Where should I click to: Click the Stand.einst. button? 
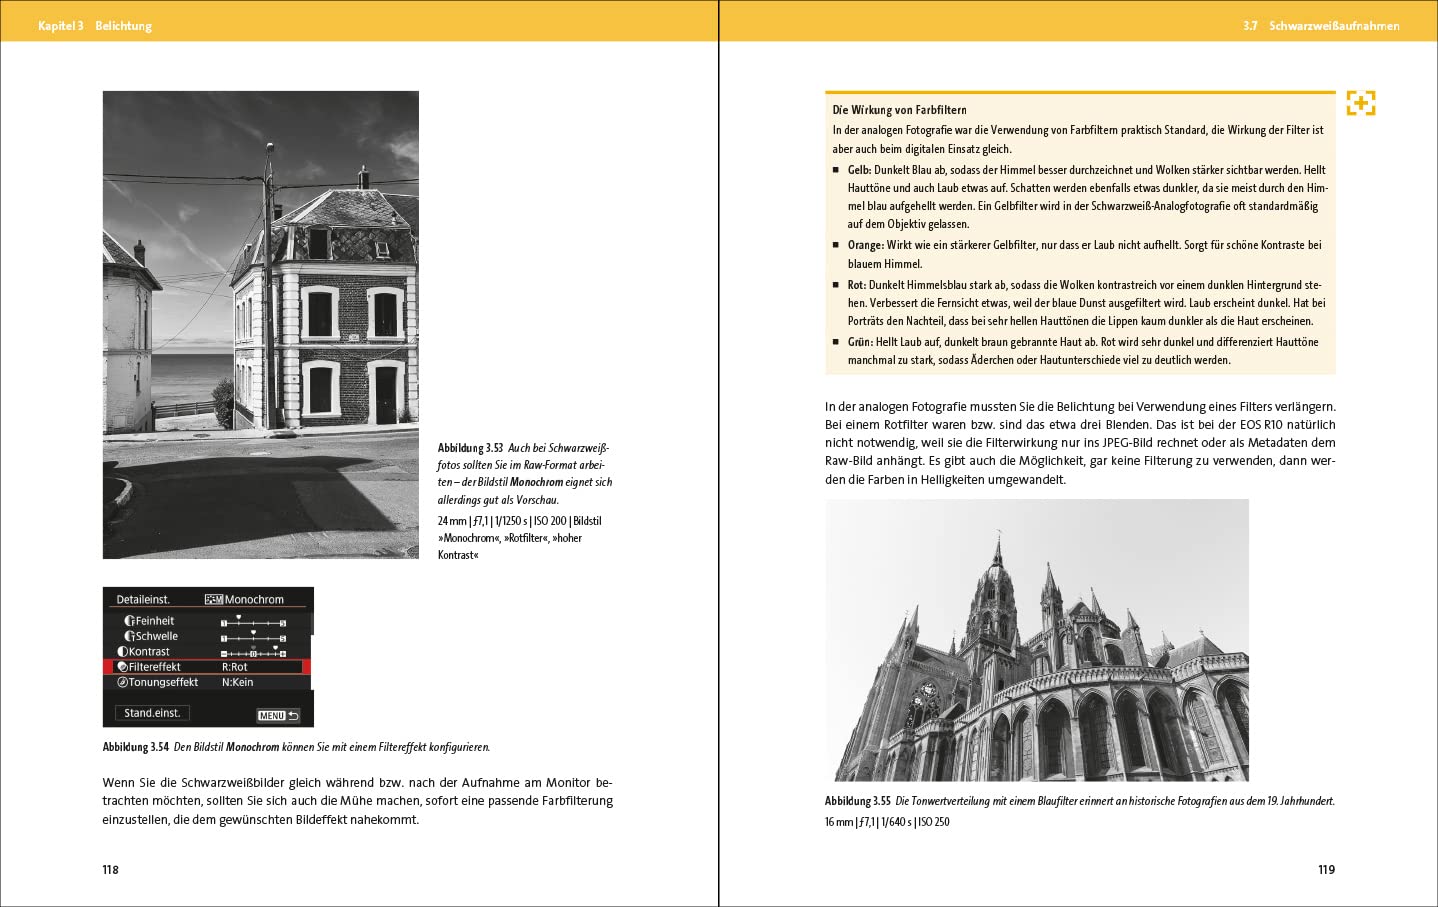(x=152, y=713)
